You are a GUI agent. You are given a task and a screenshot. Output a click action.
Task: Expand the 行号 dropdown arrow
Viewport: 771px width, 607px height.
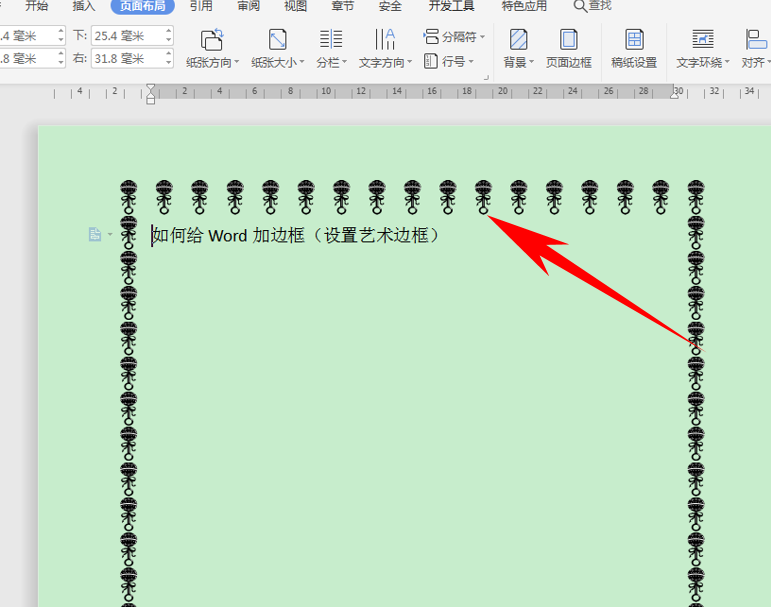pyautogui.click(x=471, y=62)
